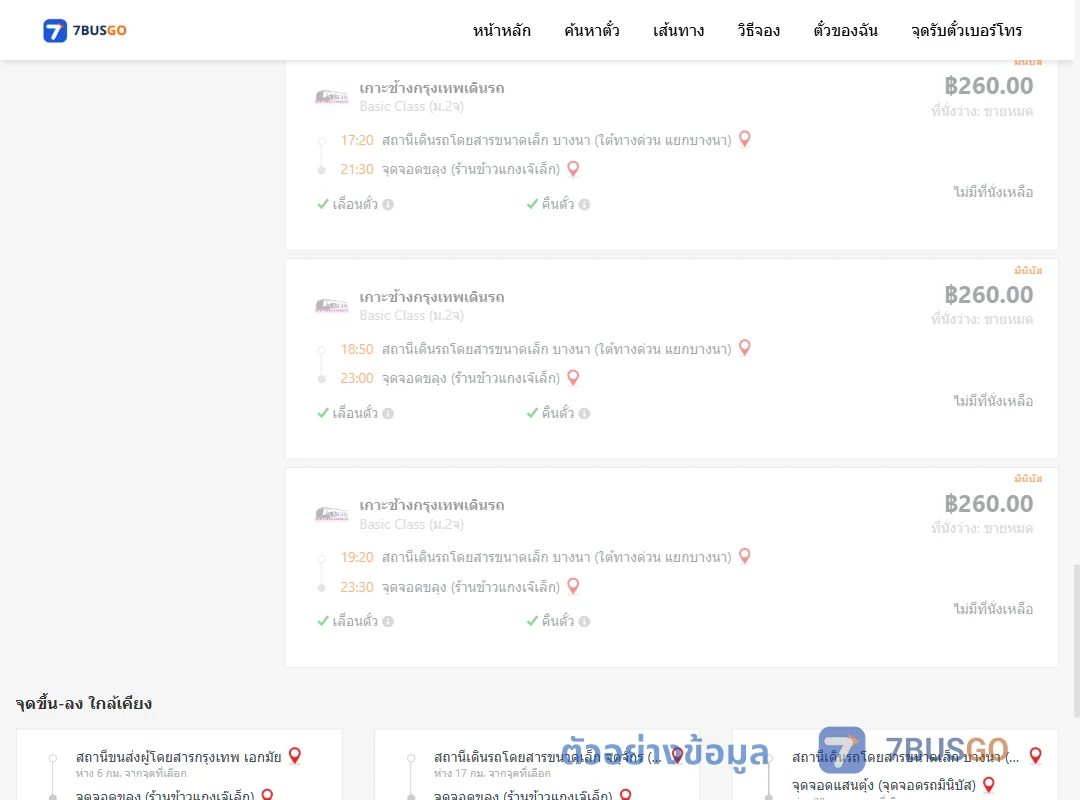Open map pin for 17:20 departure station
The image size is (1080, 800).
(x=745, y=139)
